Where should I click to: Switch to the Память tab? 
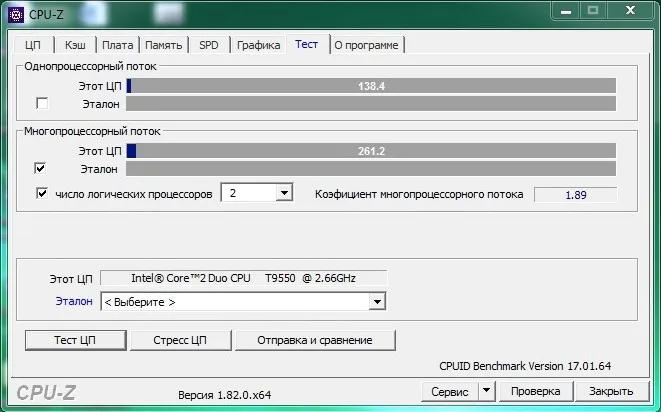164,45
